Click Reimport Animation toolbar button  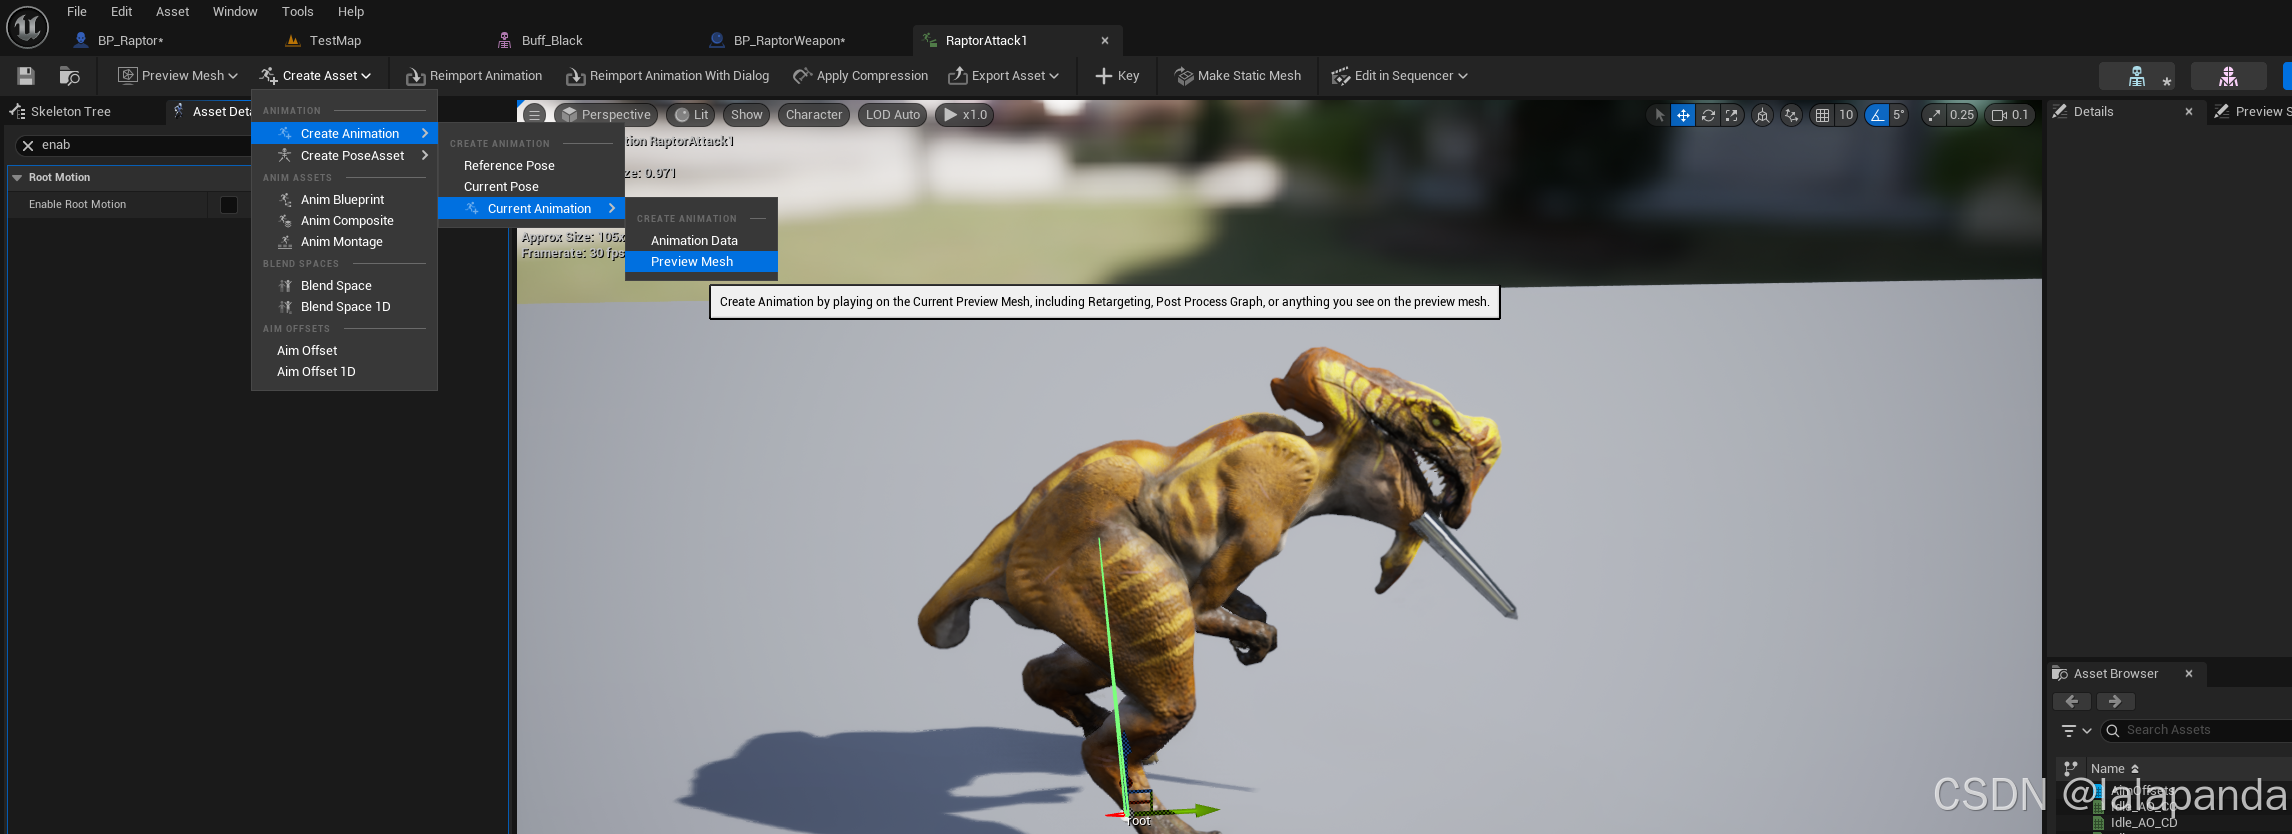474,76
